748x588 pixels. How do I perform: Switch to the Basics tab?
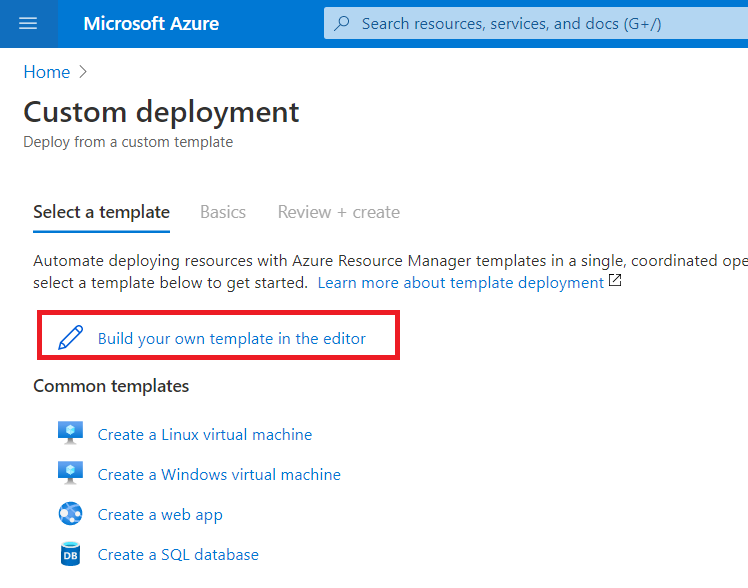(223, 212)
